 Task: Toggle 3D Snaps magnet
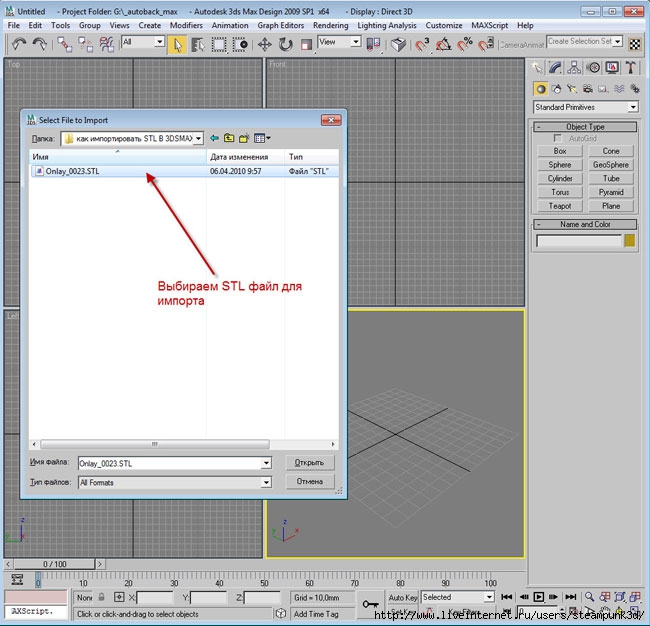tap(422, 44)
